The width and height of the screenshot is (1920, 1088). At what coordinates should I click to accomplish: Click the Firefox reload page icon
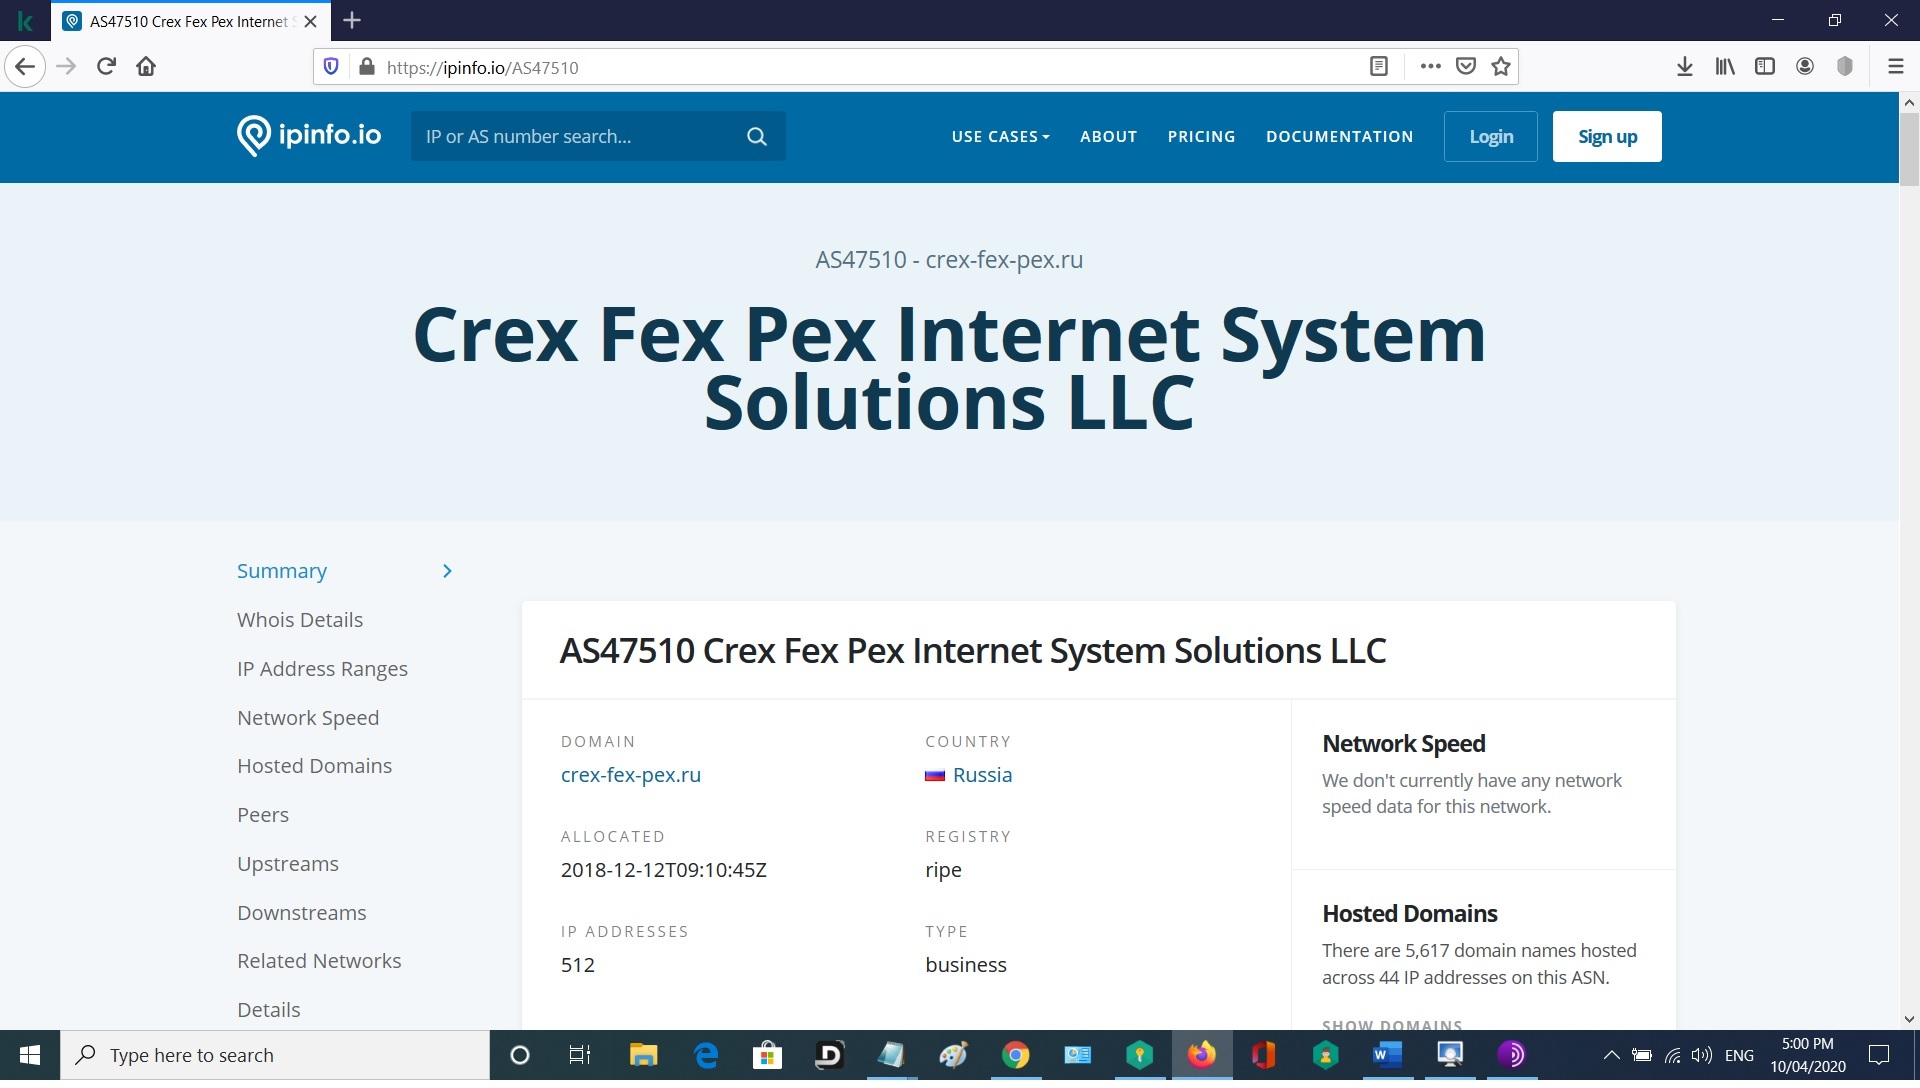click(106, 67)
